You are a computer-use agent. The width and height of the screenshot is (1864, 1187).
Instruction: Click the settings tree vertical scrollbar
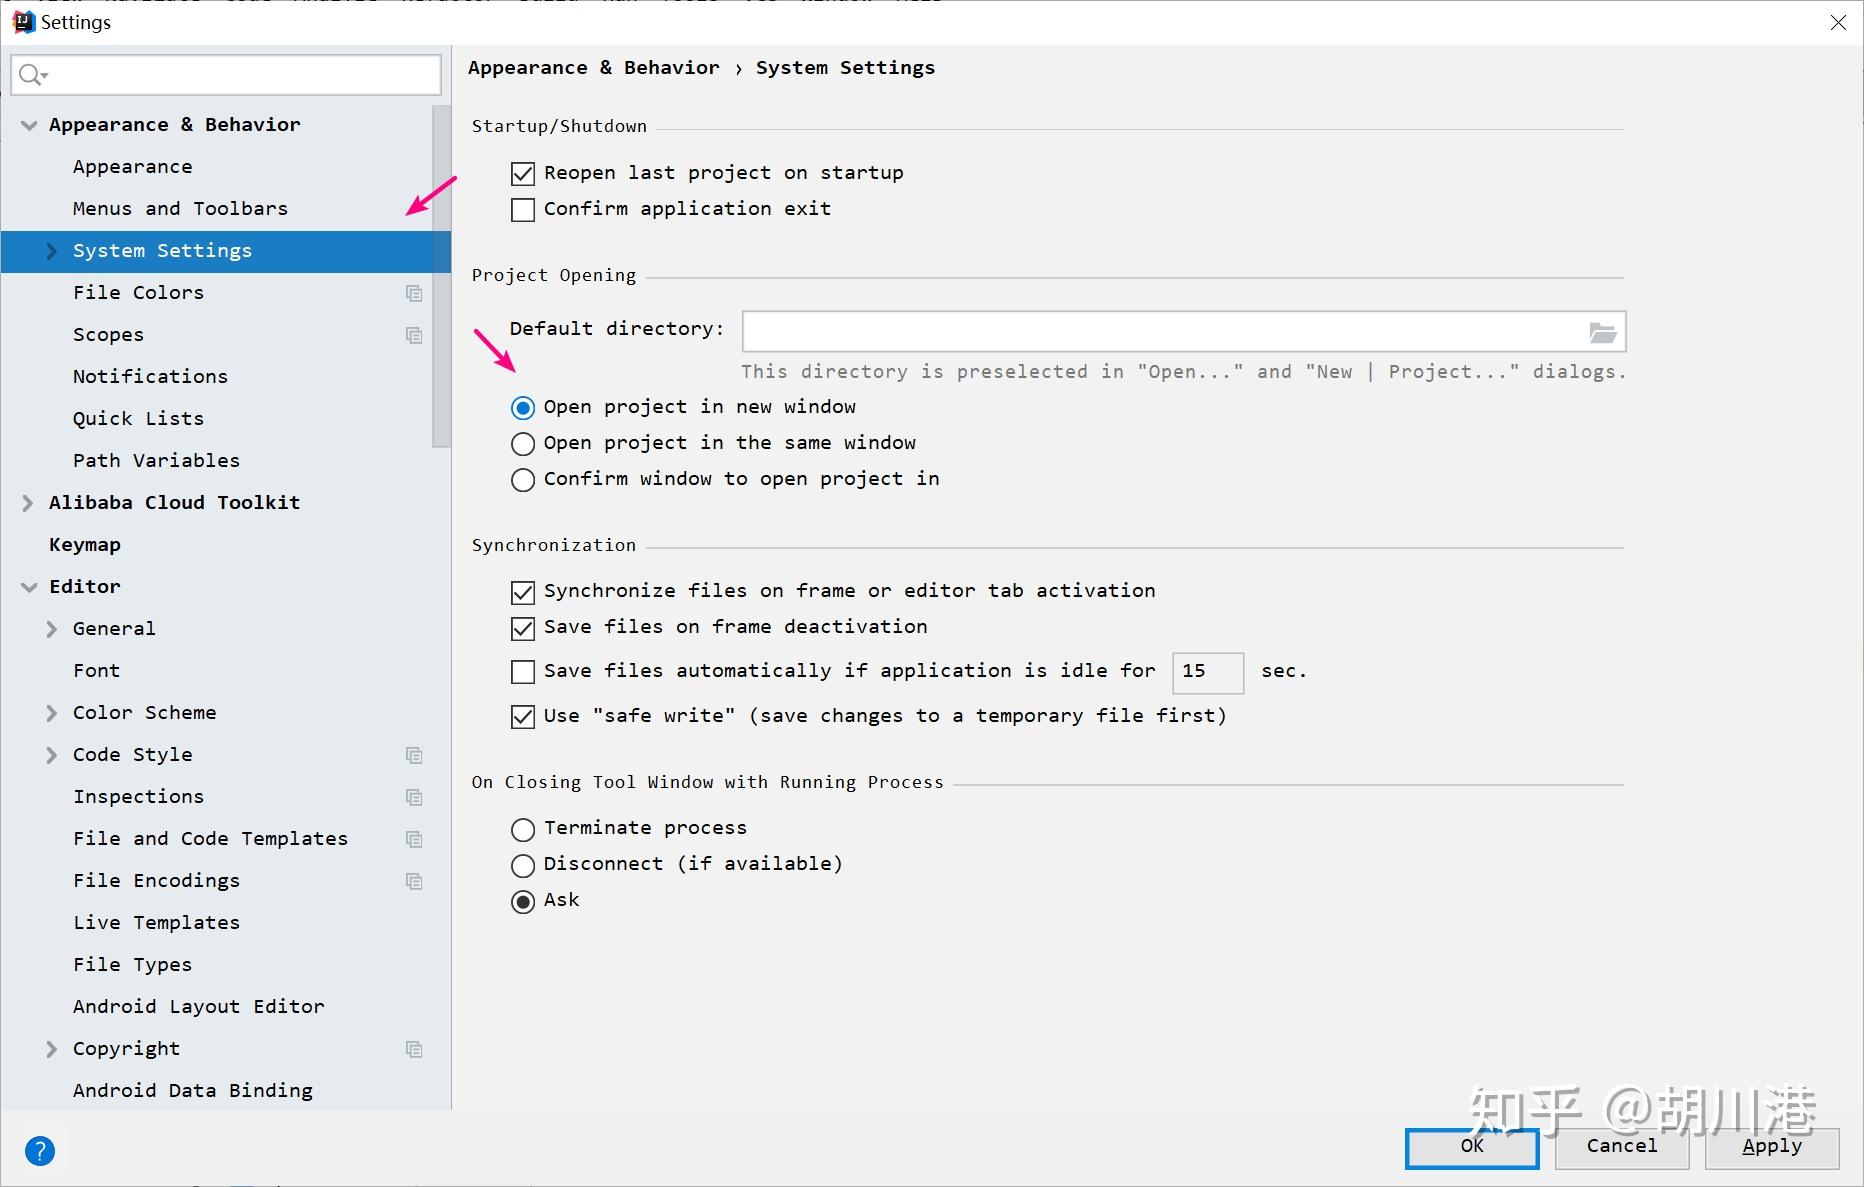441,280
